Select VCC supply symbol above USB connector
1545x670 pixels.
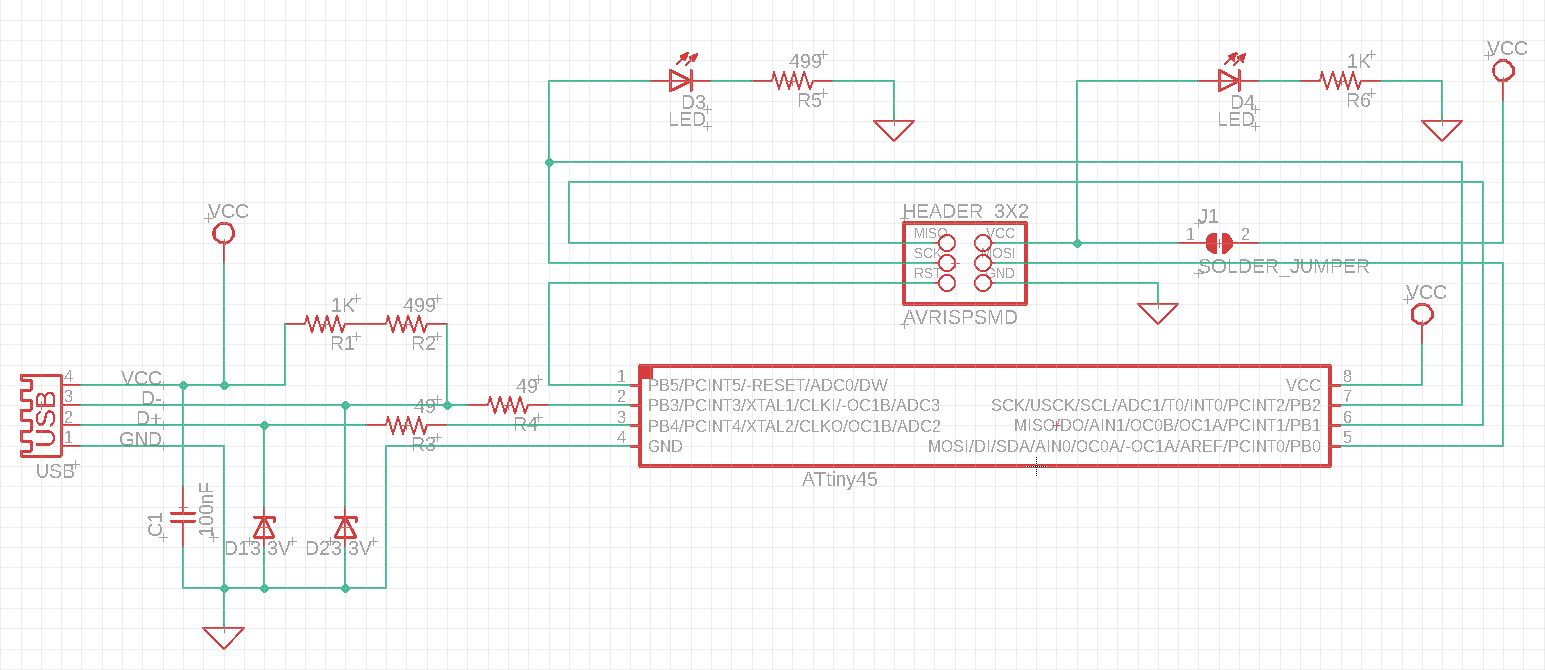click(224, 233)
